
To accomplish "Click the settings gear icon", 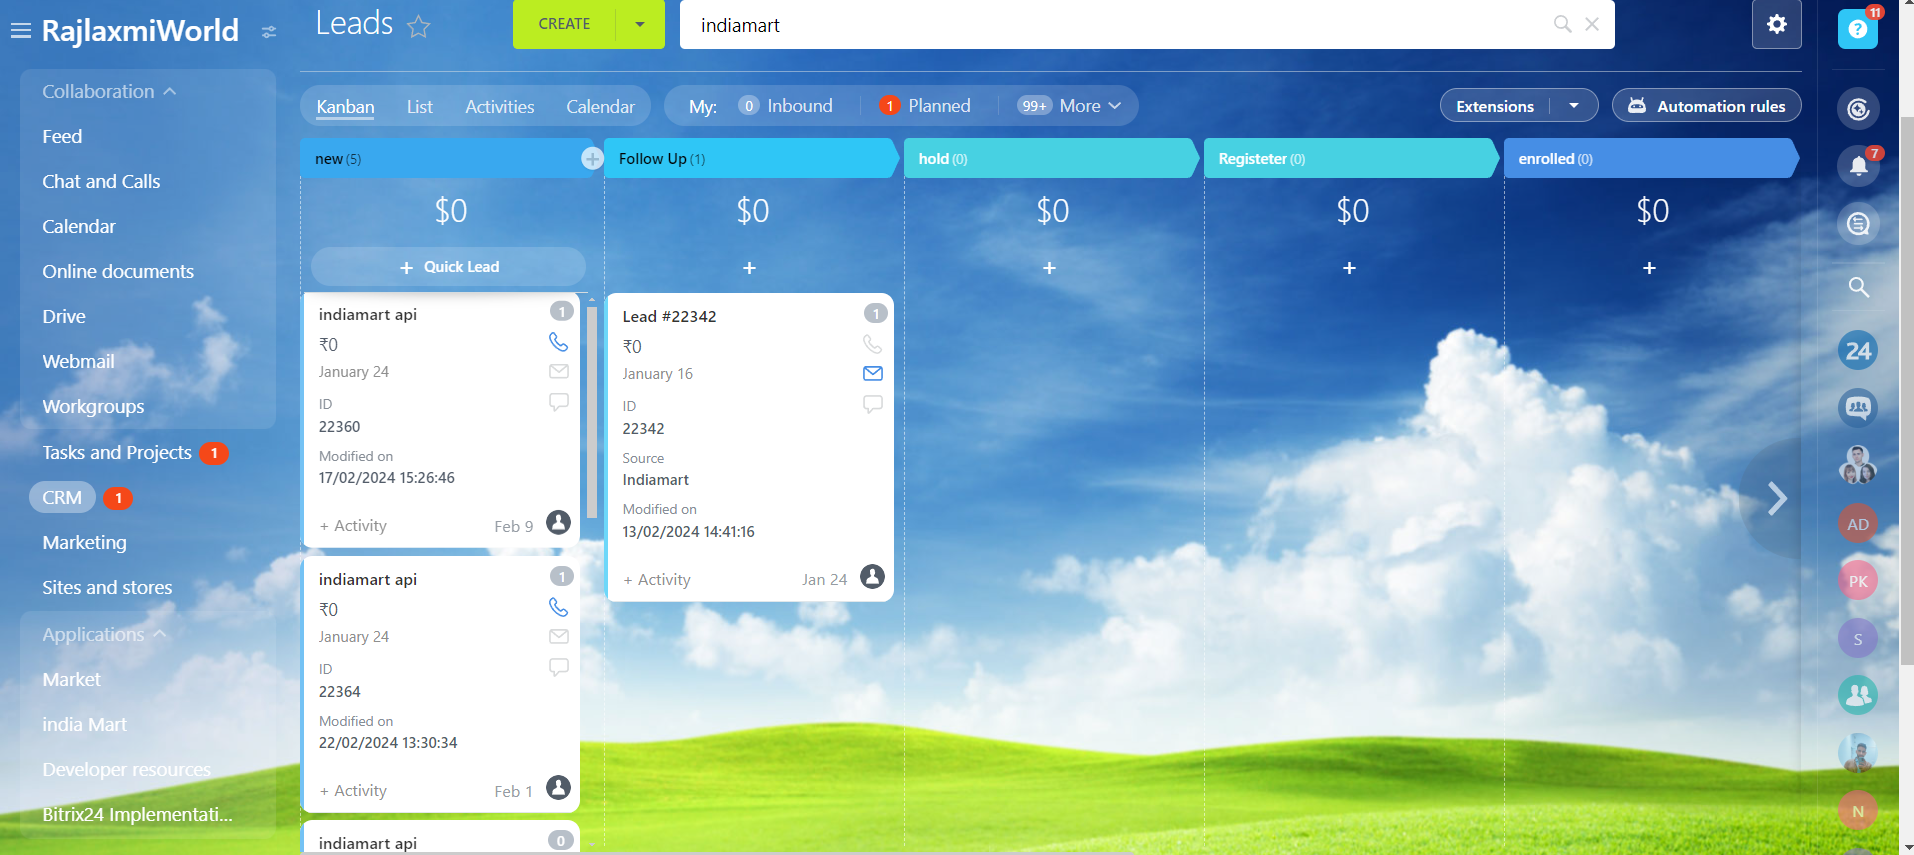I will (1776, 24).
